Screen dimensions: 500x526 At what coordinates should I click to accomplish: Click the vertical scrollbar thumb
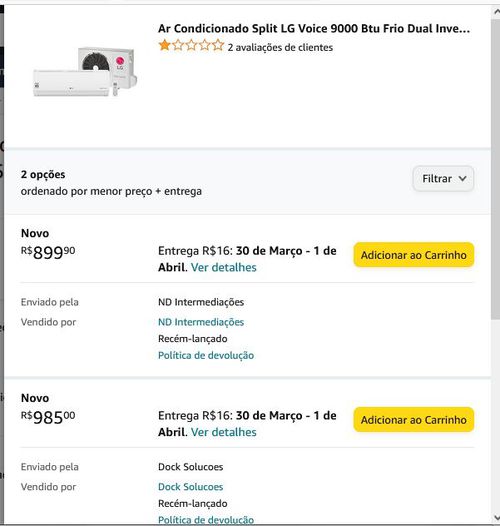(496, 169)
